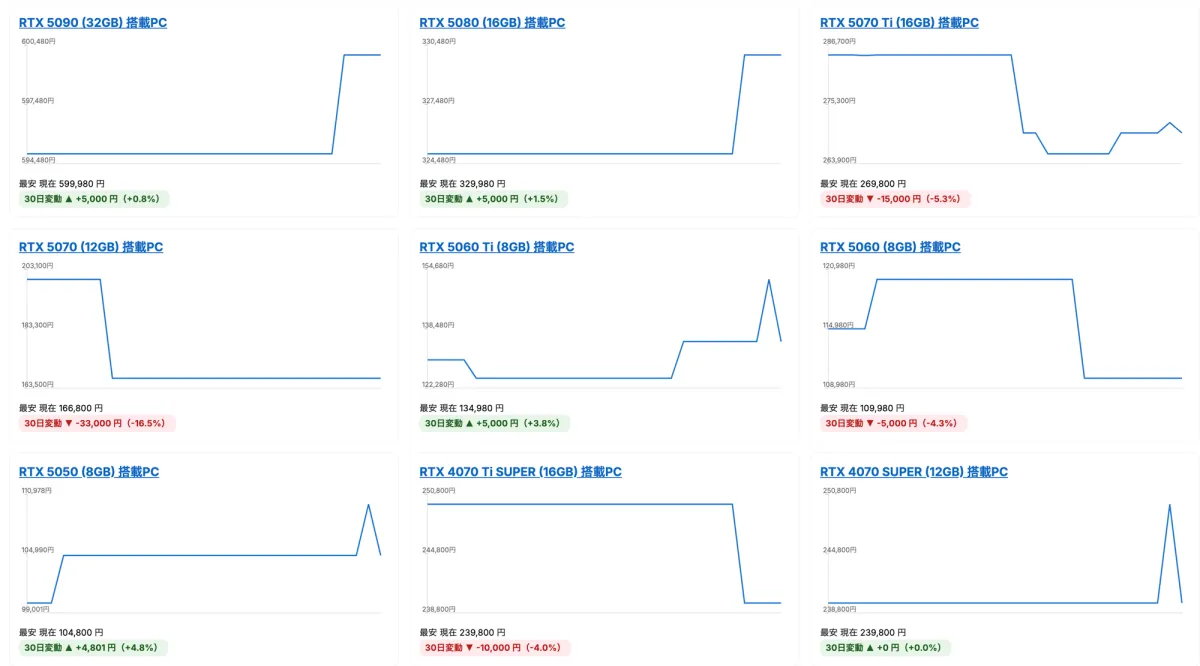Viewport: 1200px width, 666px height.
Task: Select the RTX 5050 (8GB) 搭載PC link
Action: pos(88,472)
